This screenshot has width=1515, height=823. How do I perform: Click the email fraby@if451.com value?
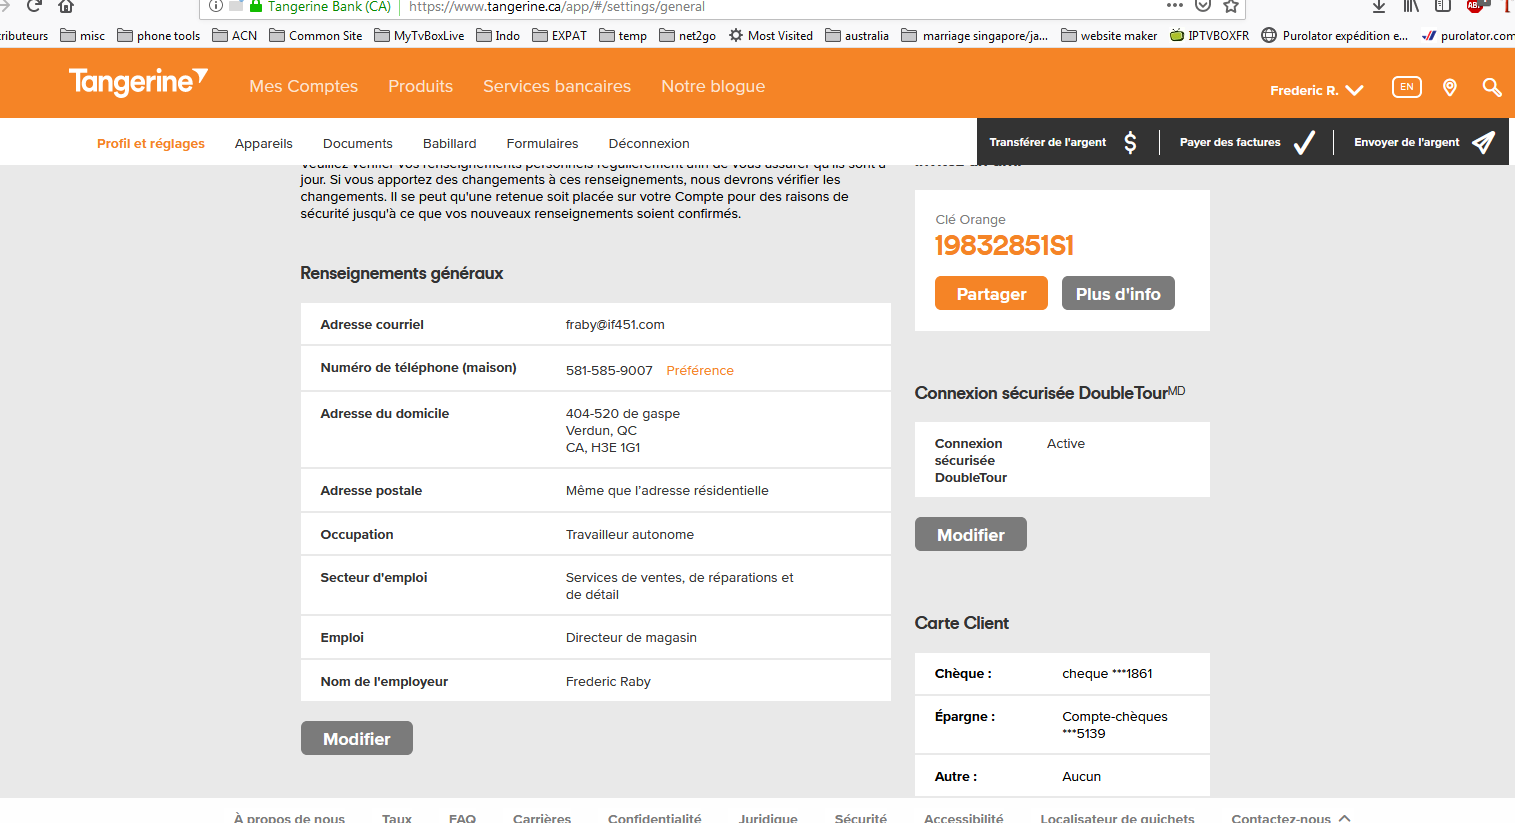click(x=615, y=324)
